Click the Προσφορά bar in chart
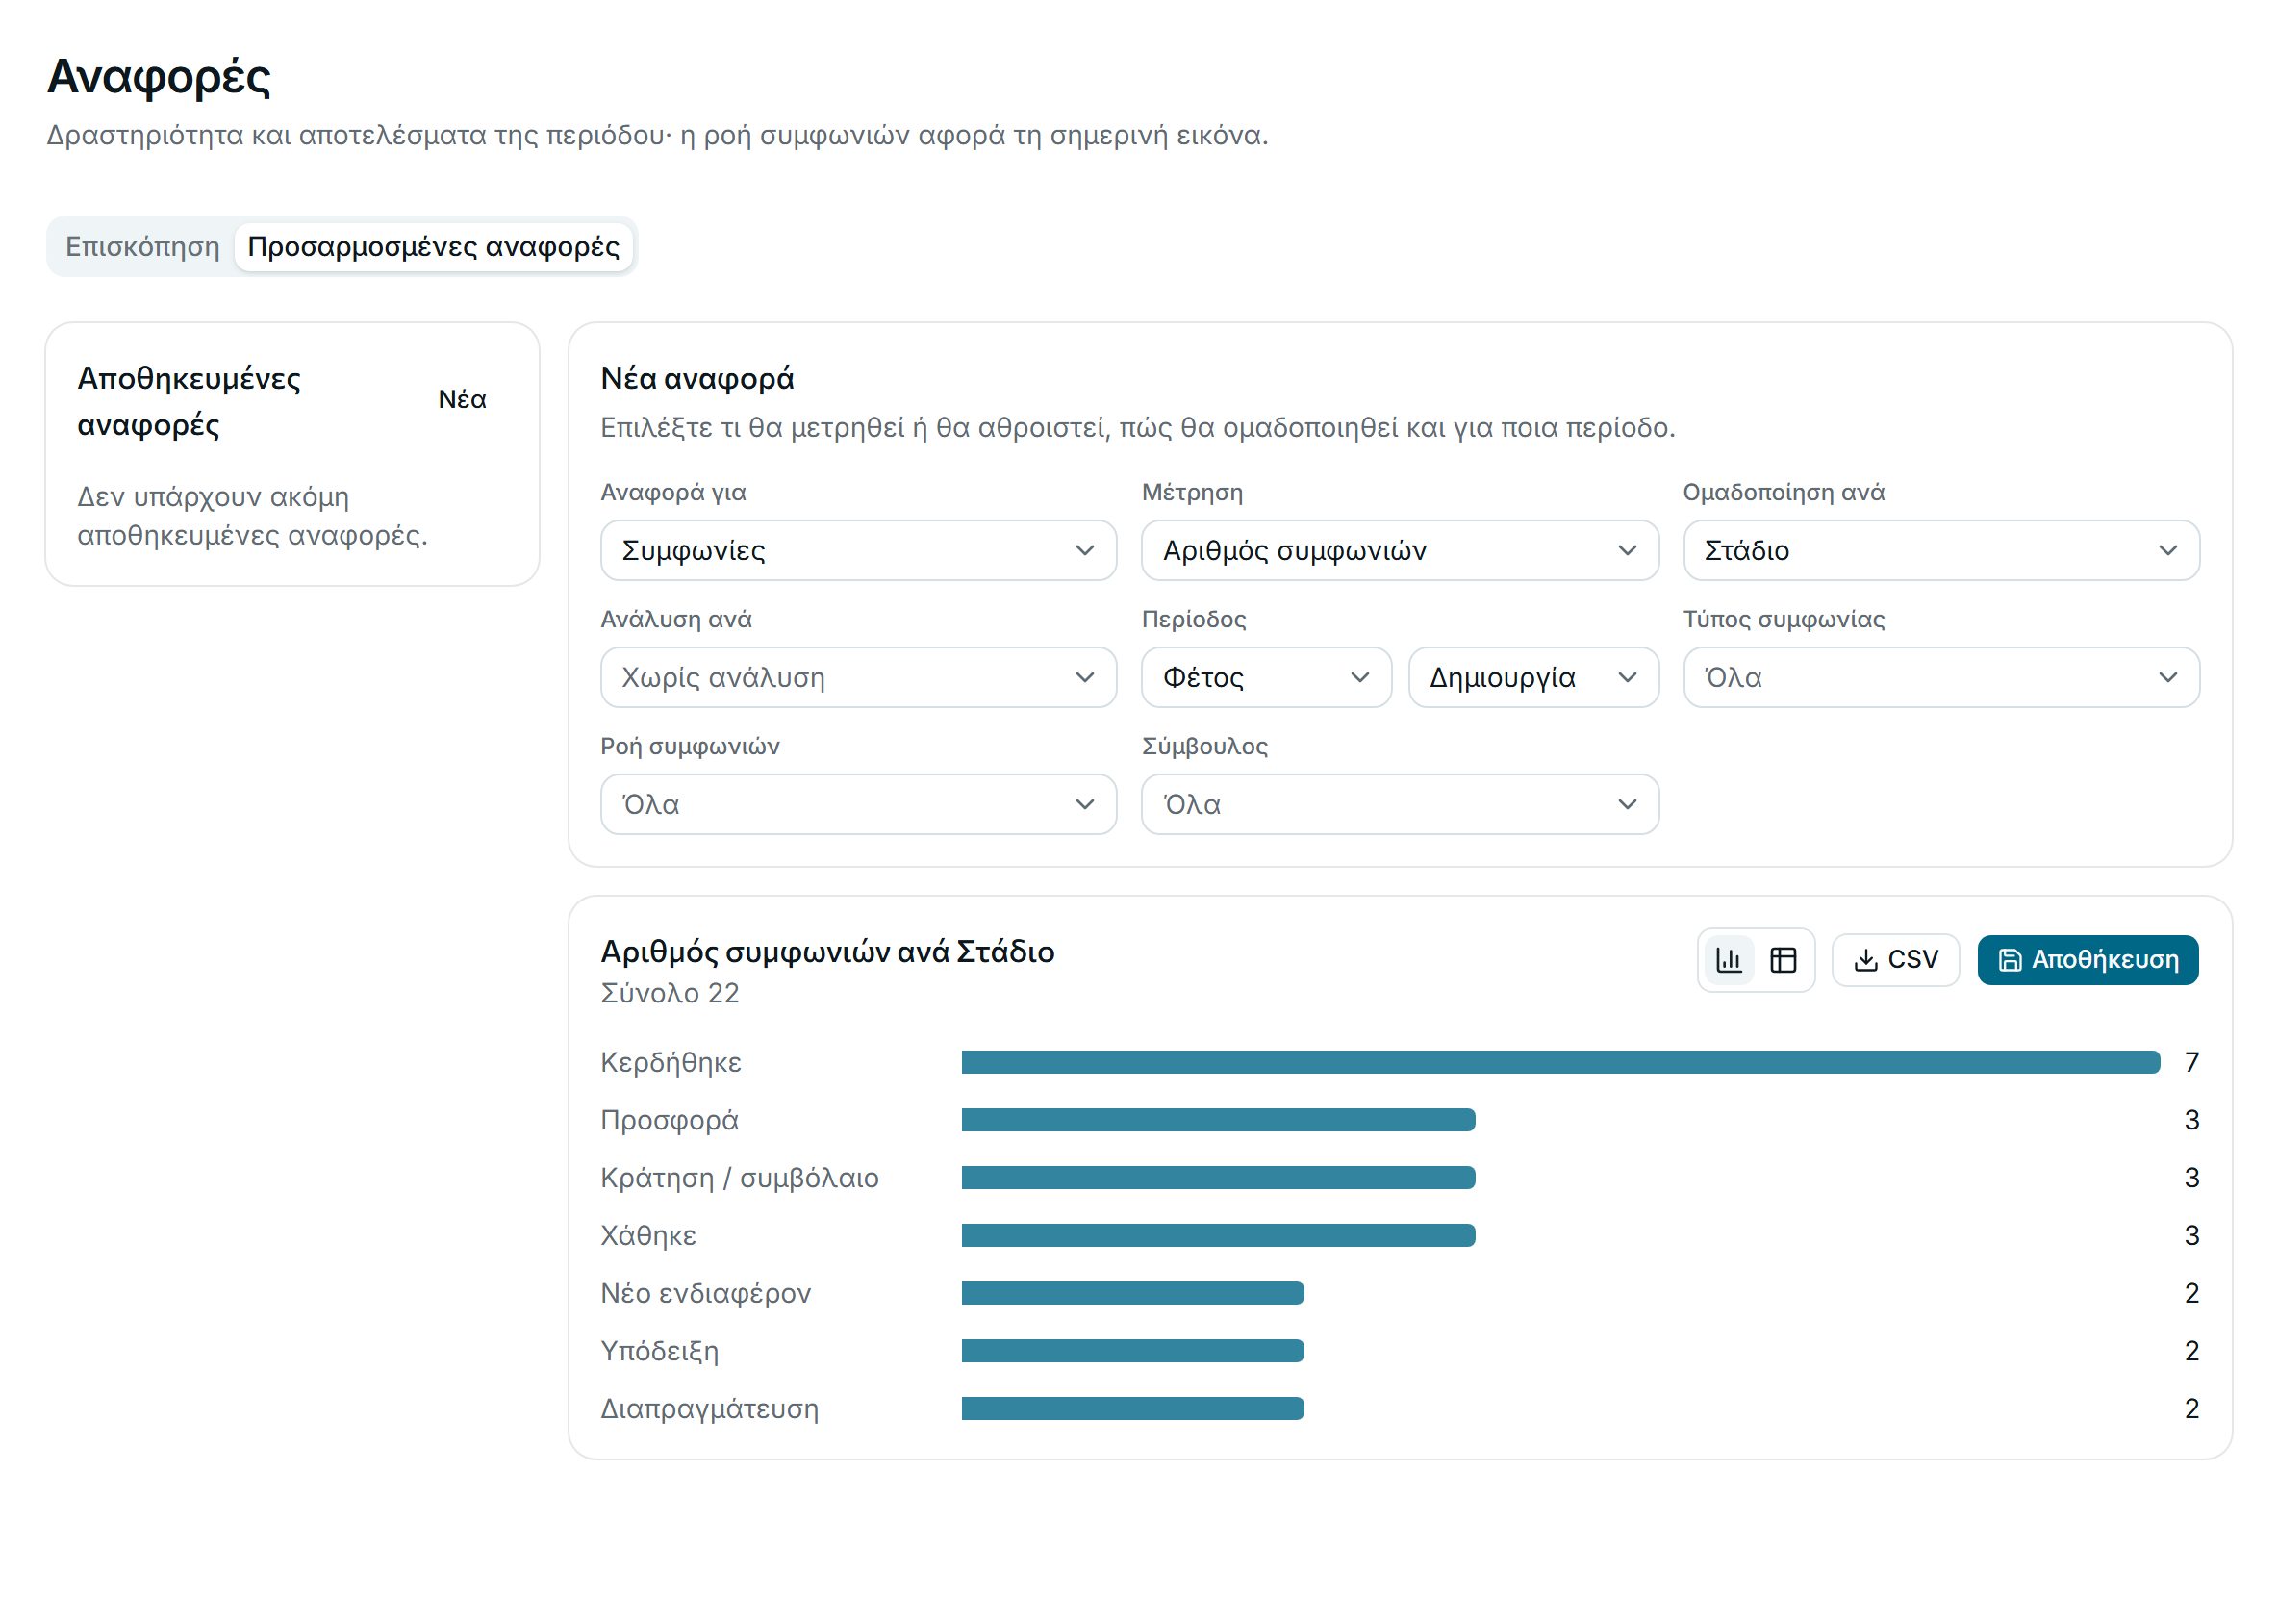 [1218, 1120]
